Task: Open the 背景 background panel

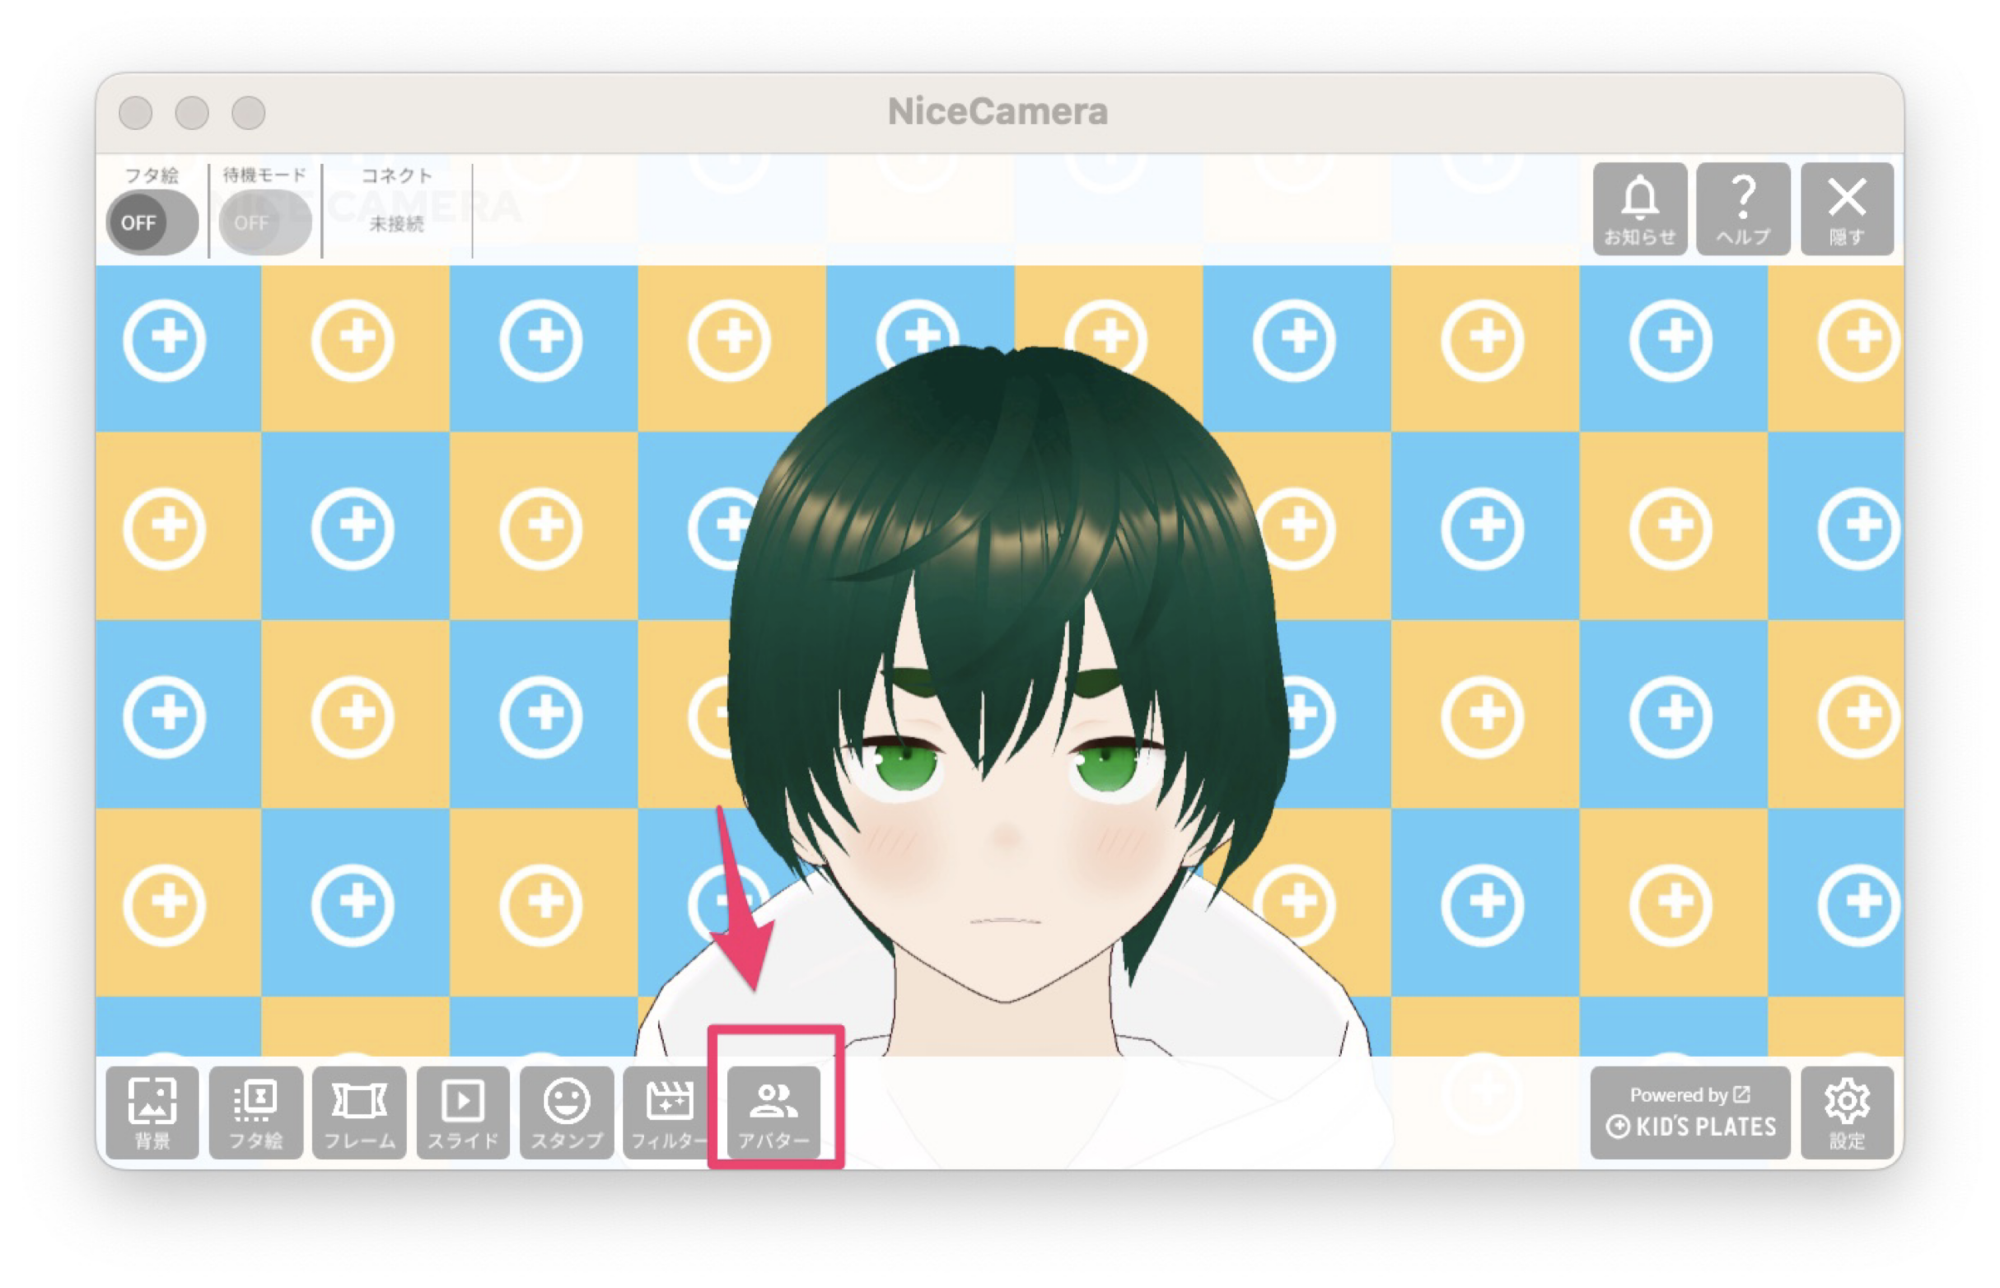Action: click(152, 1112)
